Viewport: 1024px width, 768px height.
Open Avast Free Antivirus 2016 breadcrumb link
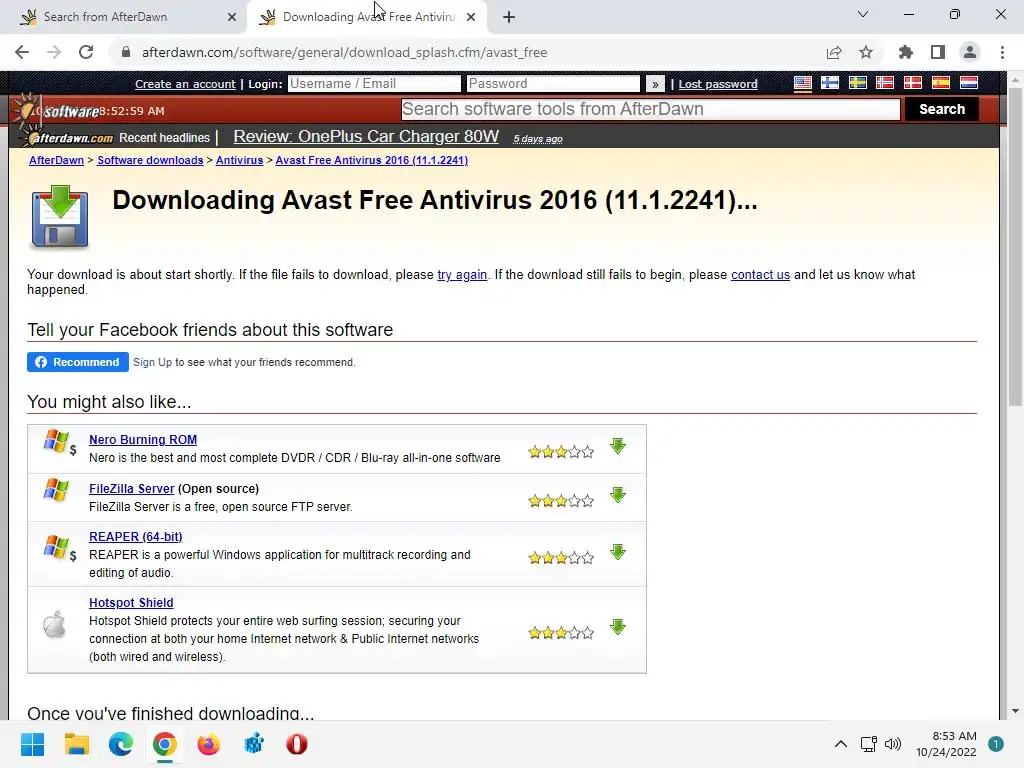(x=372, y=160)
